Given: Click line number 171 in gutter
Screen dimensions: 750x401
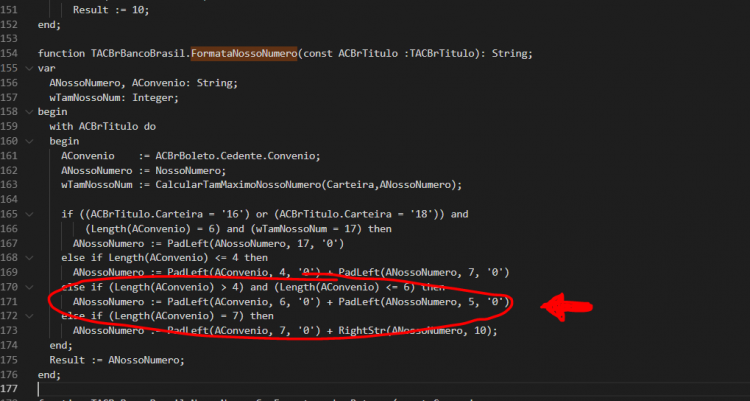Looking at the screenshot, I should [9, 302].
